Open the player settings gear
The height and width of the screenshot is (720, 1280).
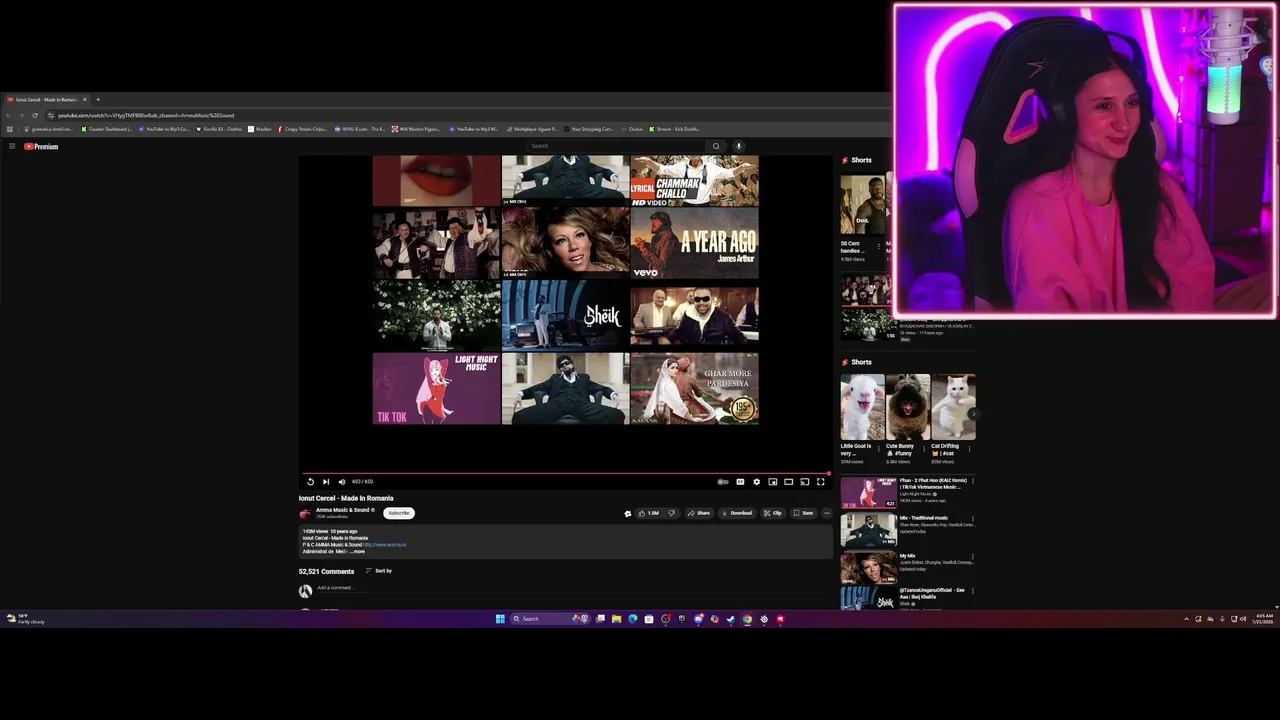click(x=756, y=482)
